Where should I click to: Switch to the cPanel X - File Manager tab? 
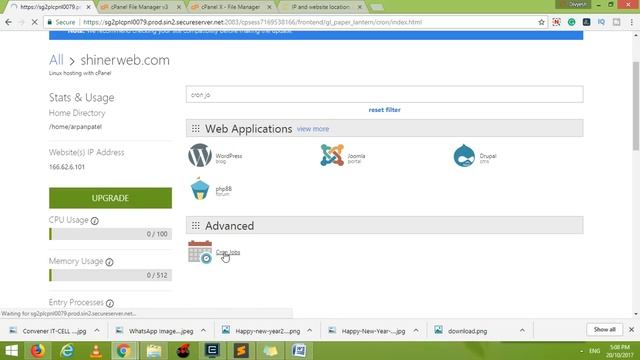[231, 7]
